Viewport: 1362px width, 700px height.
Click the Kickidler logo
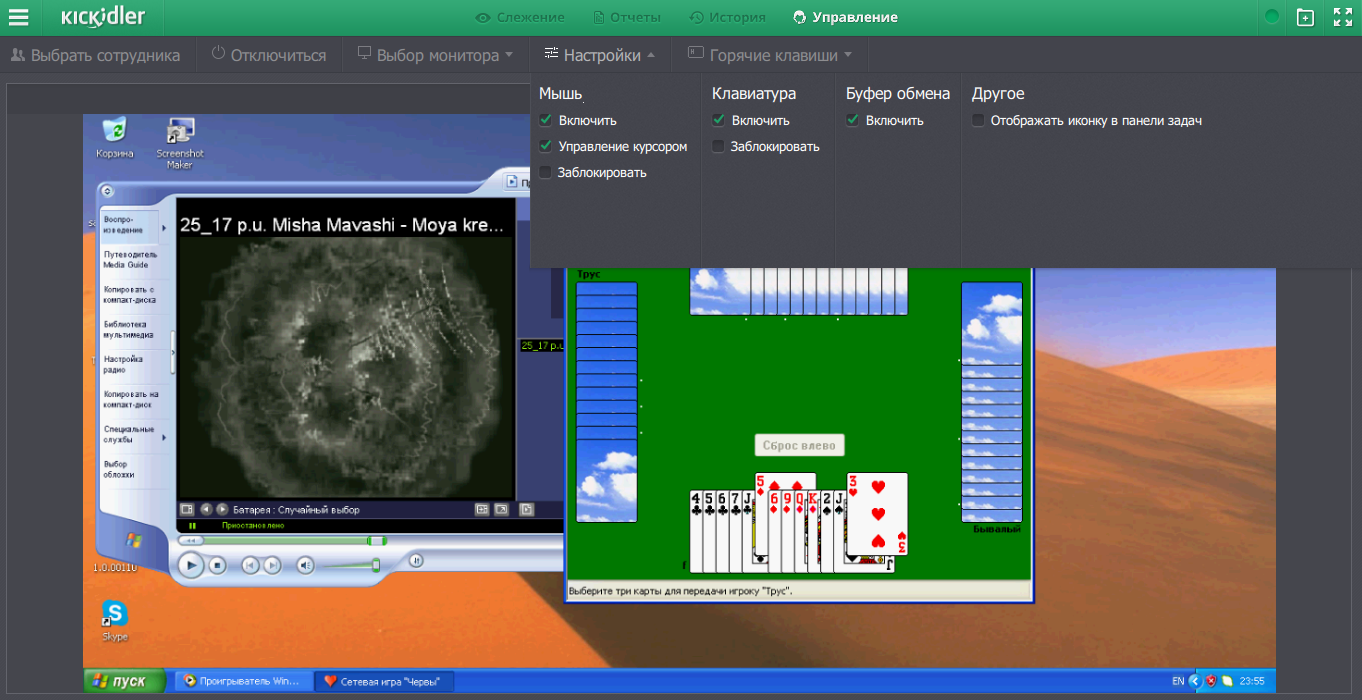pos(103,17)
